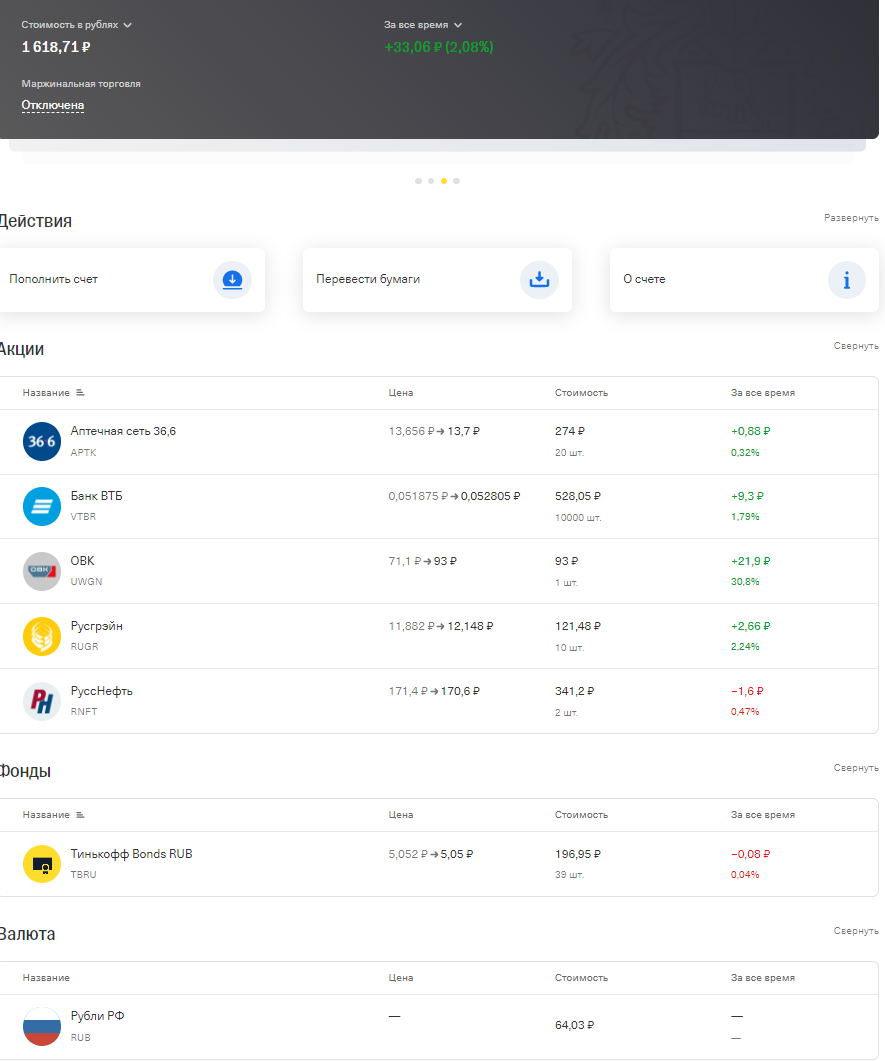Collapse the Акции section with Свернуть

pyautogui.click(x=856, y=346)
